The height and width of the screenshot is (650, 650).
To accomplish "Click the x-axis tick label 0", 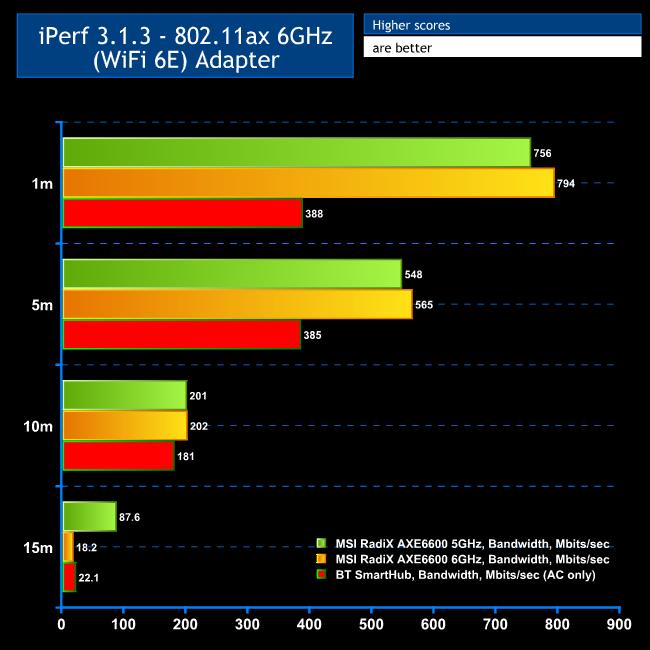I will tap(61, 624).
